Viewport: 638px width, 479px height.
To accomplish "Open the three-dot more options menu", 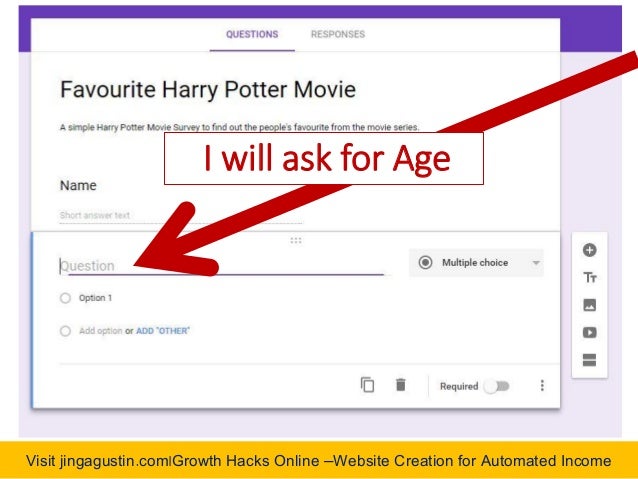I will 542,385.
